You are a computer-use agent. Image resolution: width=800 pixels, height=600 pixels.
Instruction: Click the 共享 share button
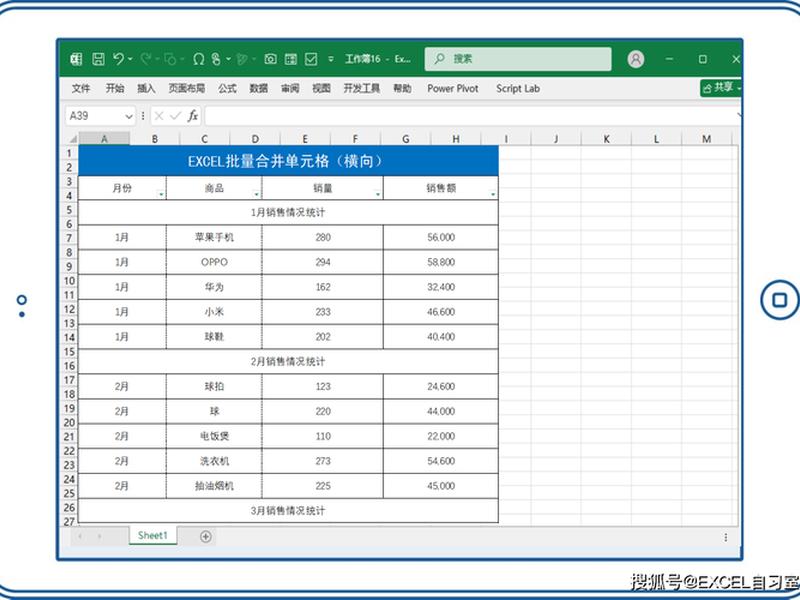point(721,88)
